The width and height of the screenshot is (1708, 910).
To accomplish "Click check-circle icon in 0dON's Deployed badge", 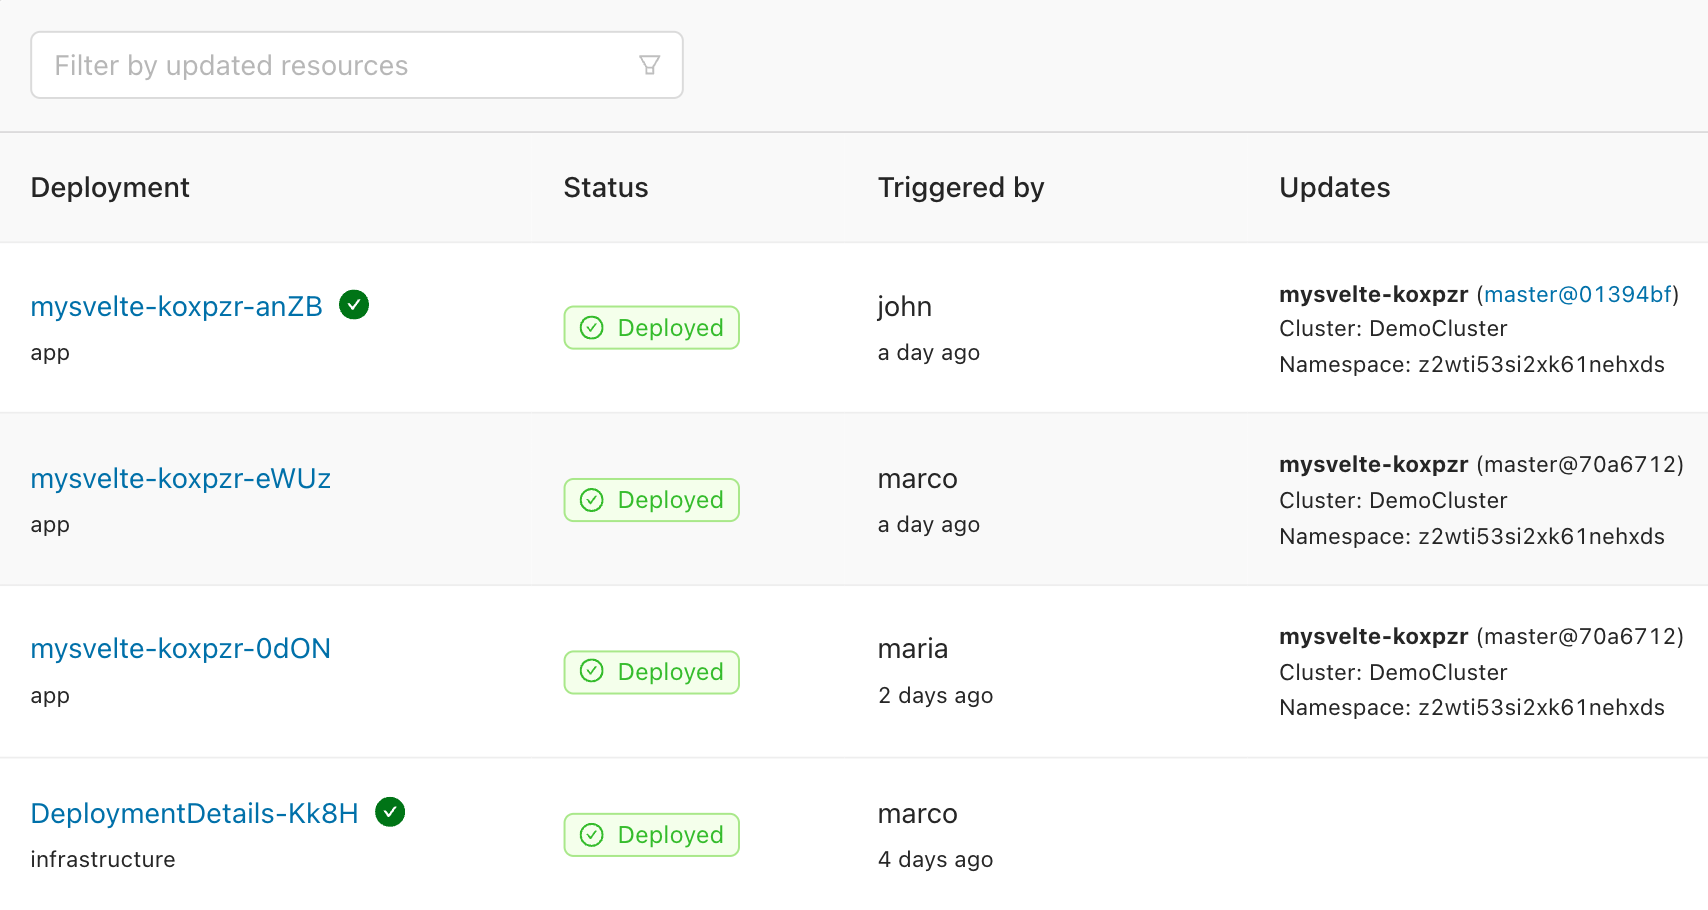I will click(592, 671).
